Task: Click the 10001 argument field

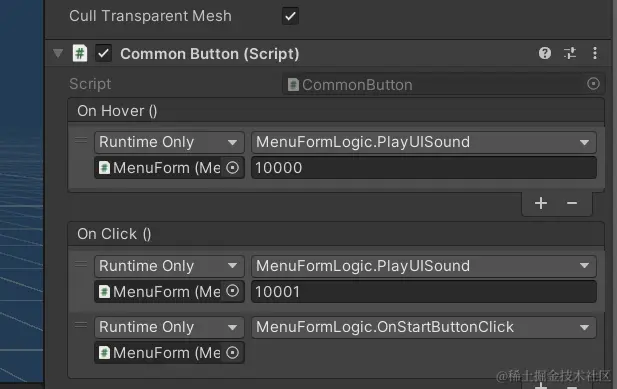Action: tap(424, 291)
